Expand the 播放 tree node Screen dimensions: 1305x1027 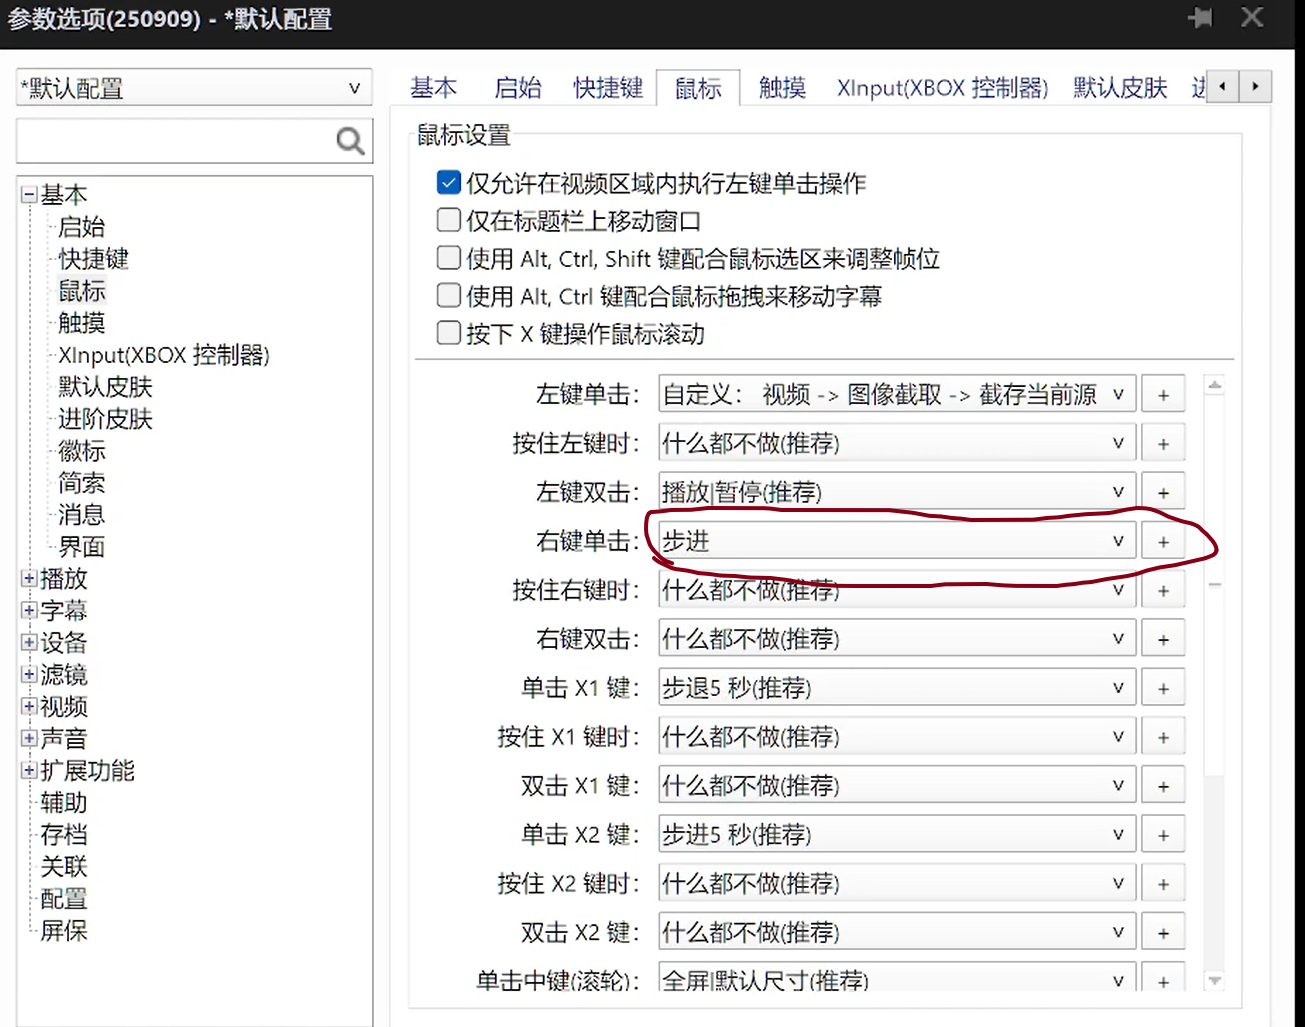coord(29,579)
